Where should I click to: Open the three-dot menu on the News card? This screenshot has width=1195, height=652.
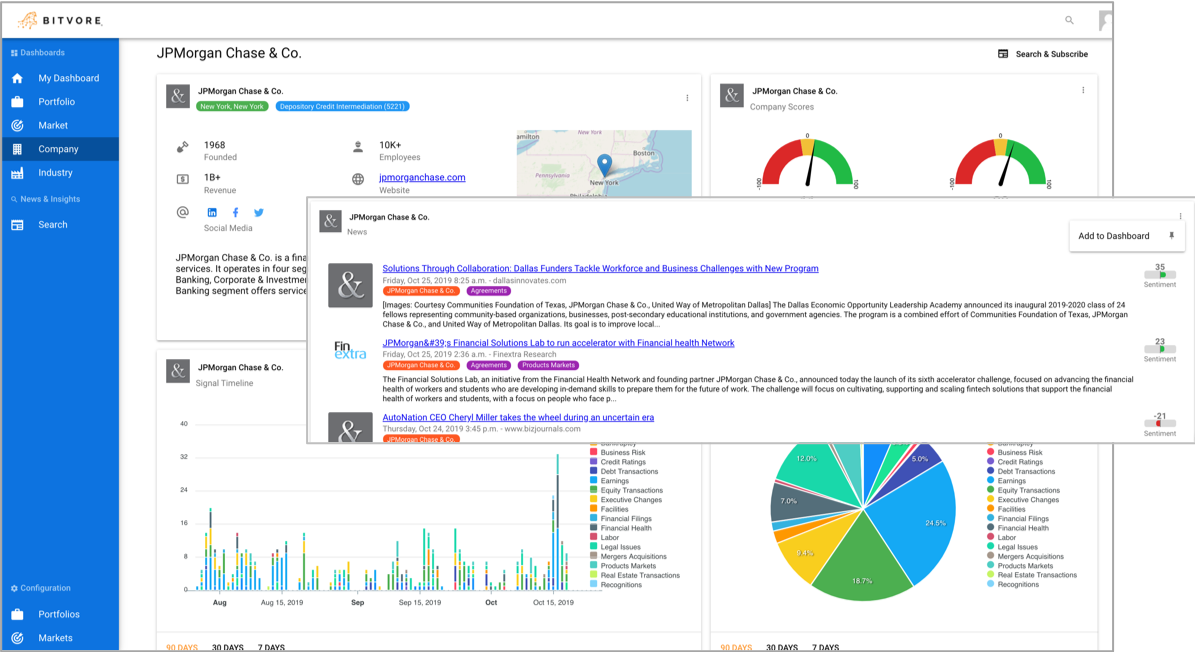(1180, 216)
